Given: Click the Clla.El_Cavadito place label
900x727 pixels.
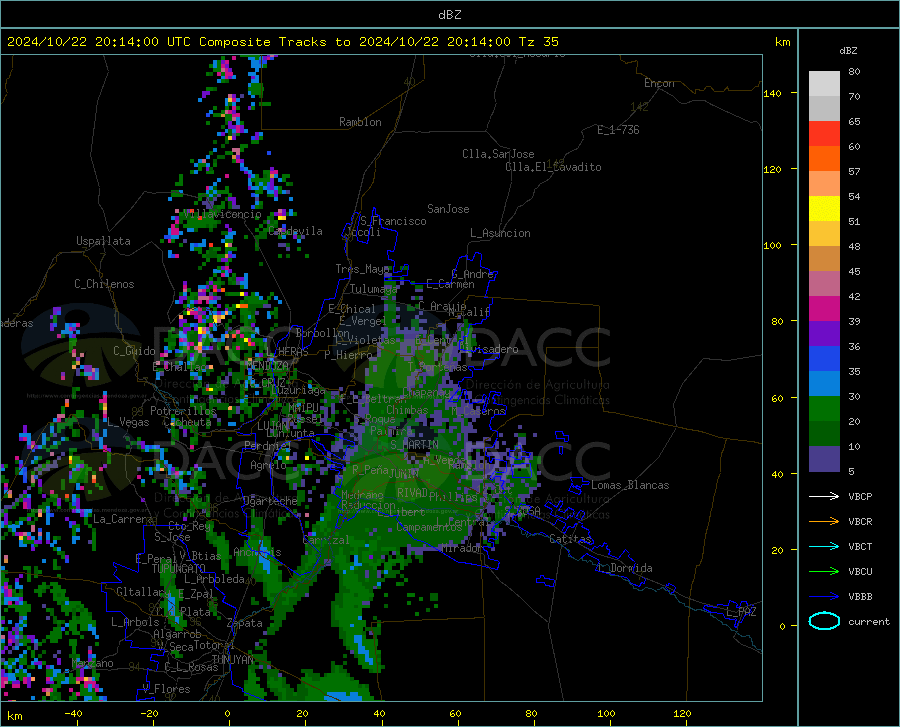Looking at the screenshot, I should [553, 167].
